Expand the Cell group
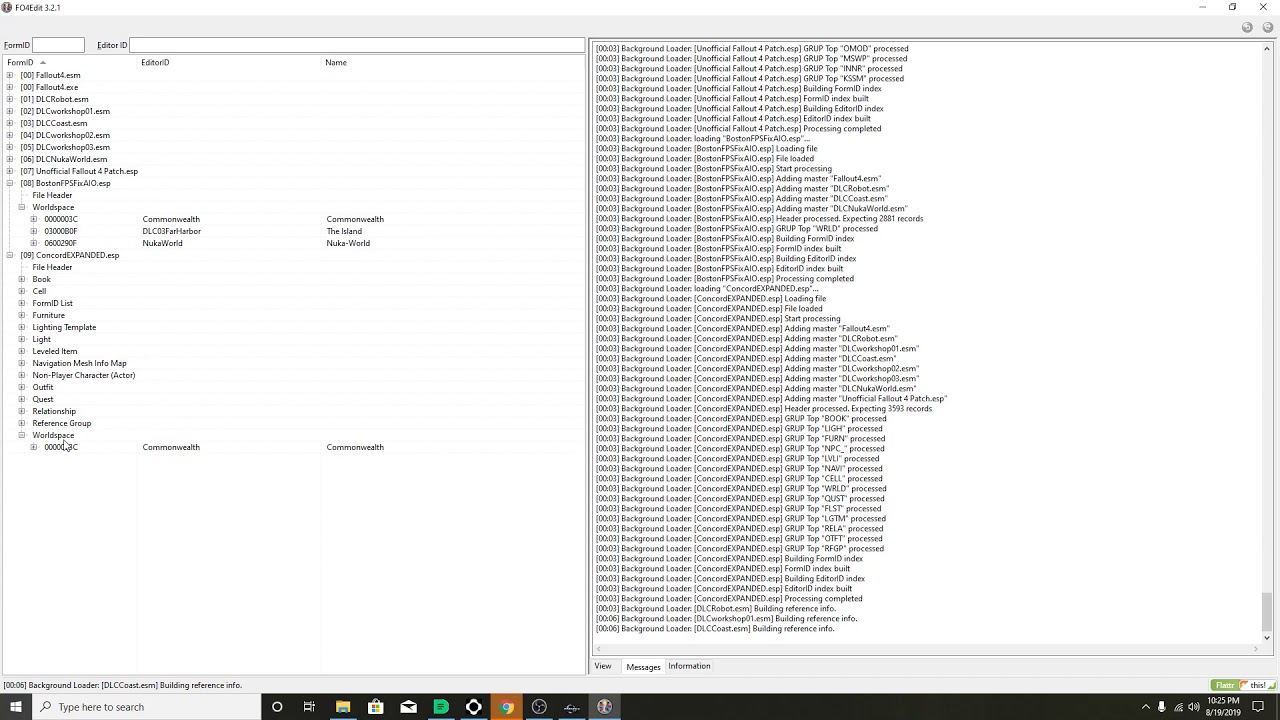The height and width of the screenshot is (720, 1280). point(22,291)
